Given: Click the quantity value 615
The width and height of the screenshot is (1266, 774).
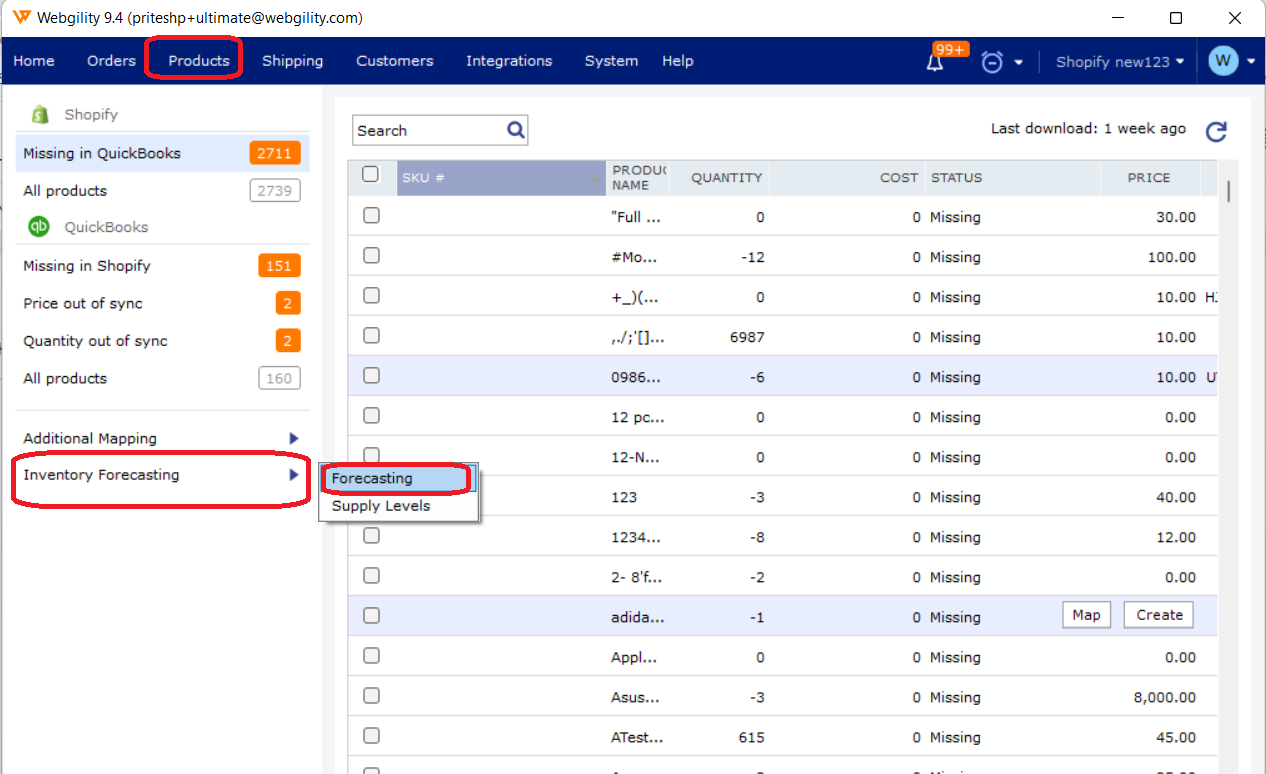Looking at the screenshot, I should (752, 737).
